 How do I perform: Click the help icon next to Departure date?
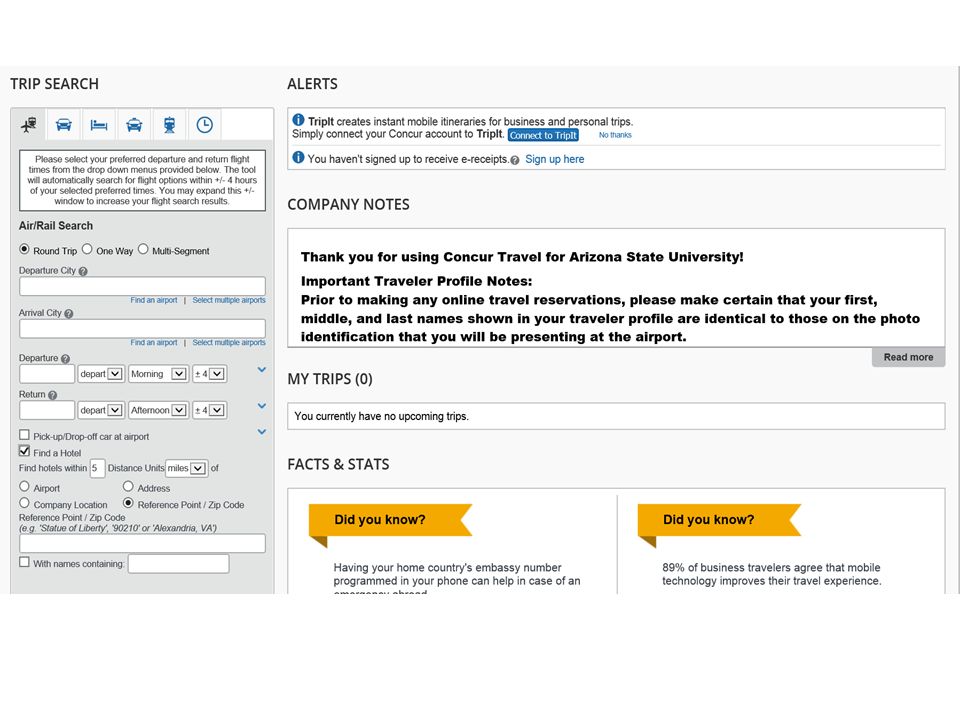click(66, 359)
